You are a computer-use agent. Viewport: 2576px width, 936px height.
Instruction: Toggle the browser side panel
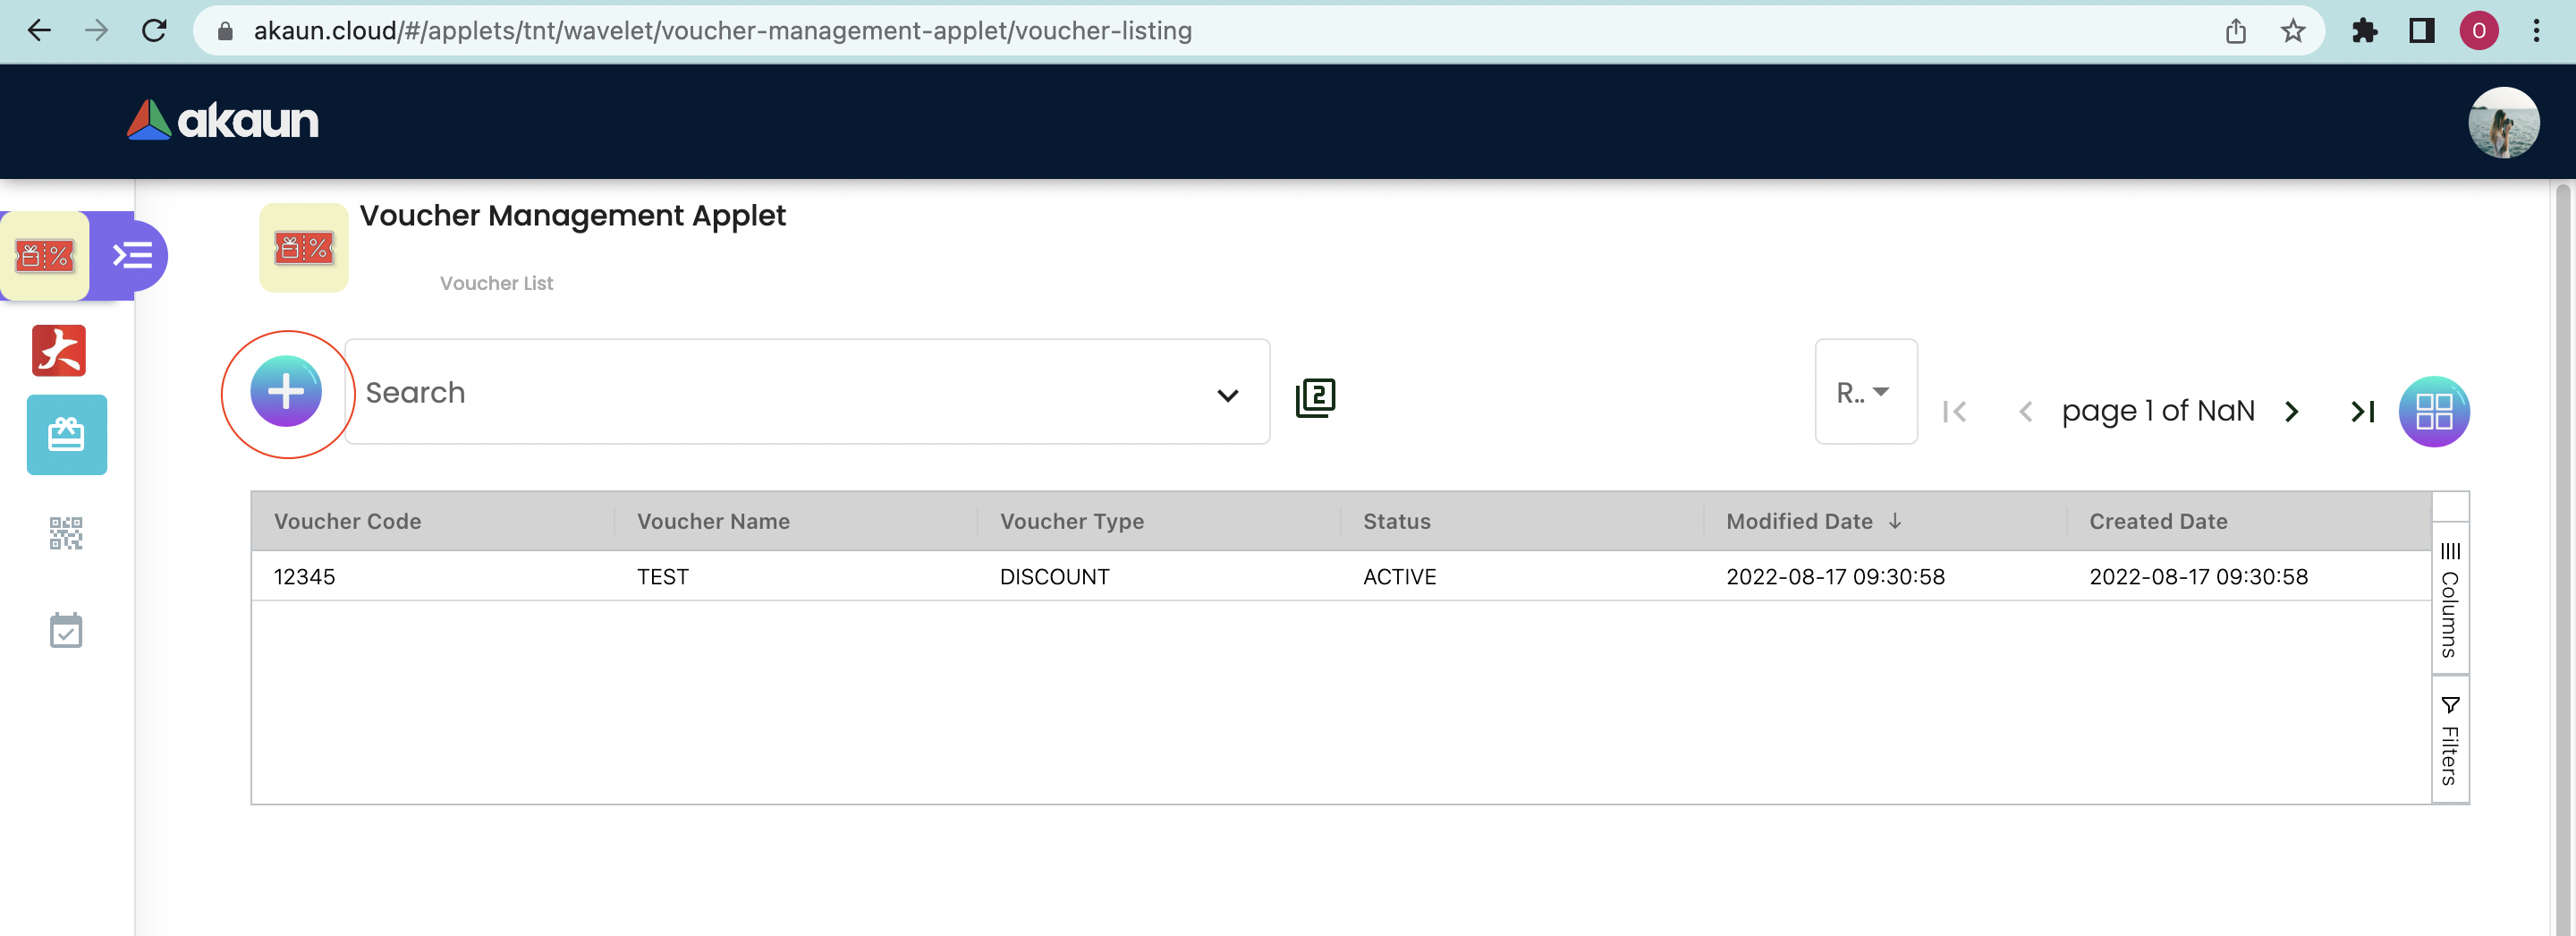[x=2421, y=31]
